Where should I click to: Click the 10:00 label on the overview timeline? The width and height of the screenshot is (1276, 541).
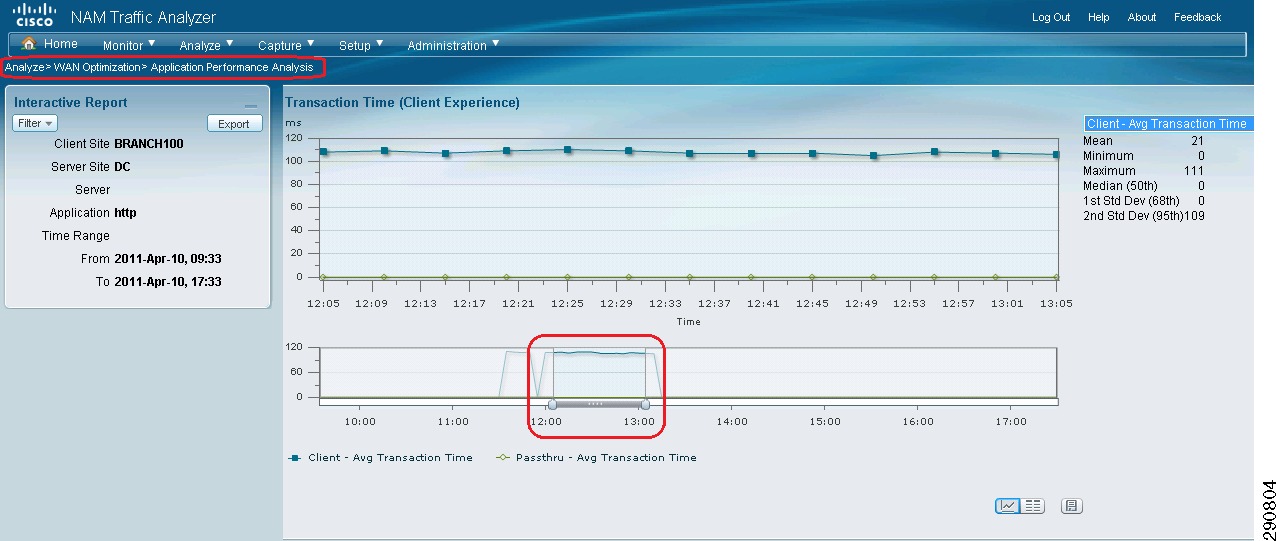click(x=360, y=422)
